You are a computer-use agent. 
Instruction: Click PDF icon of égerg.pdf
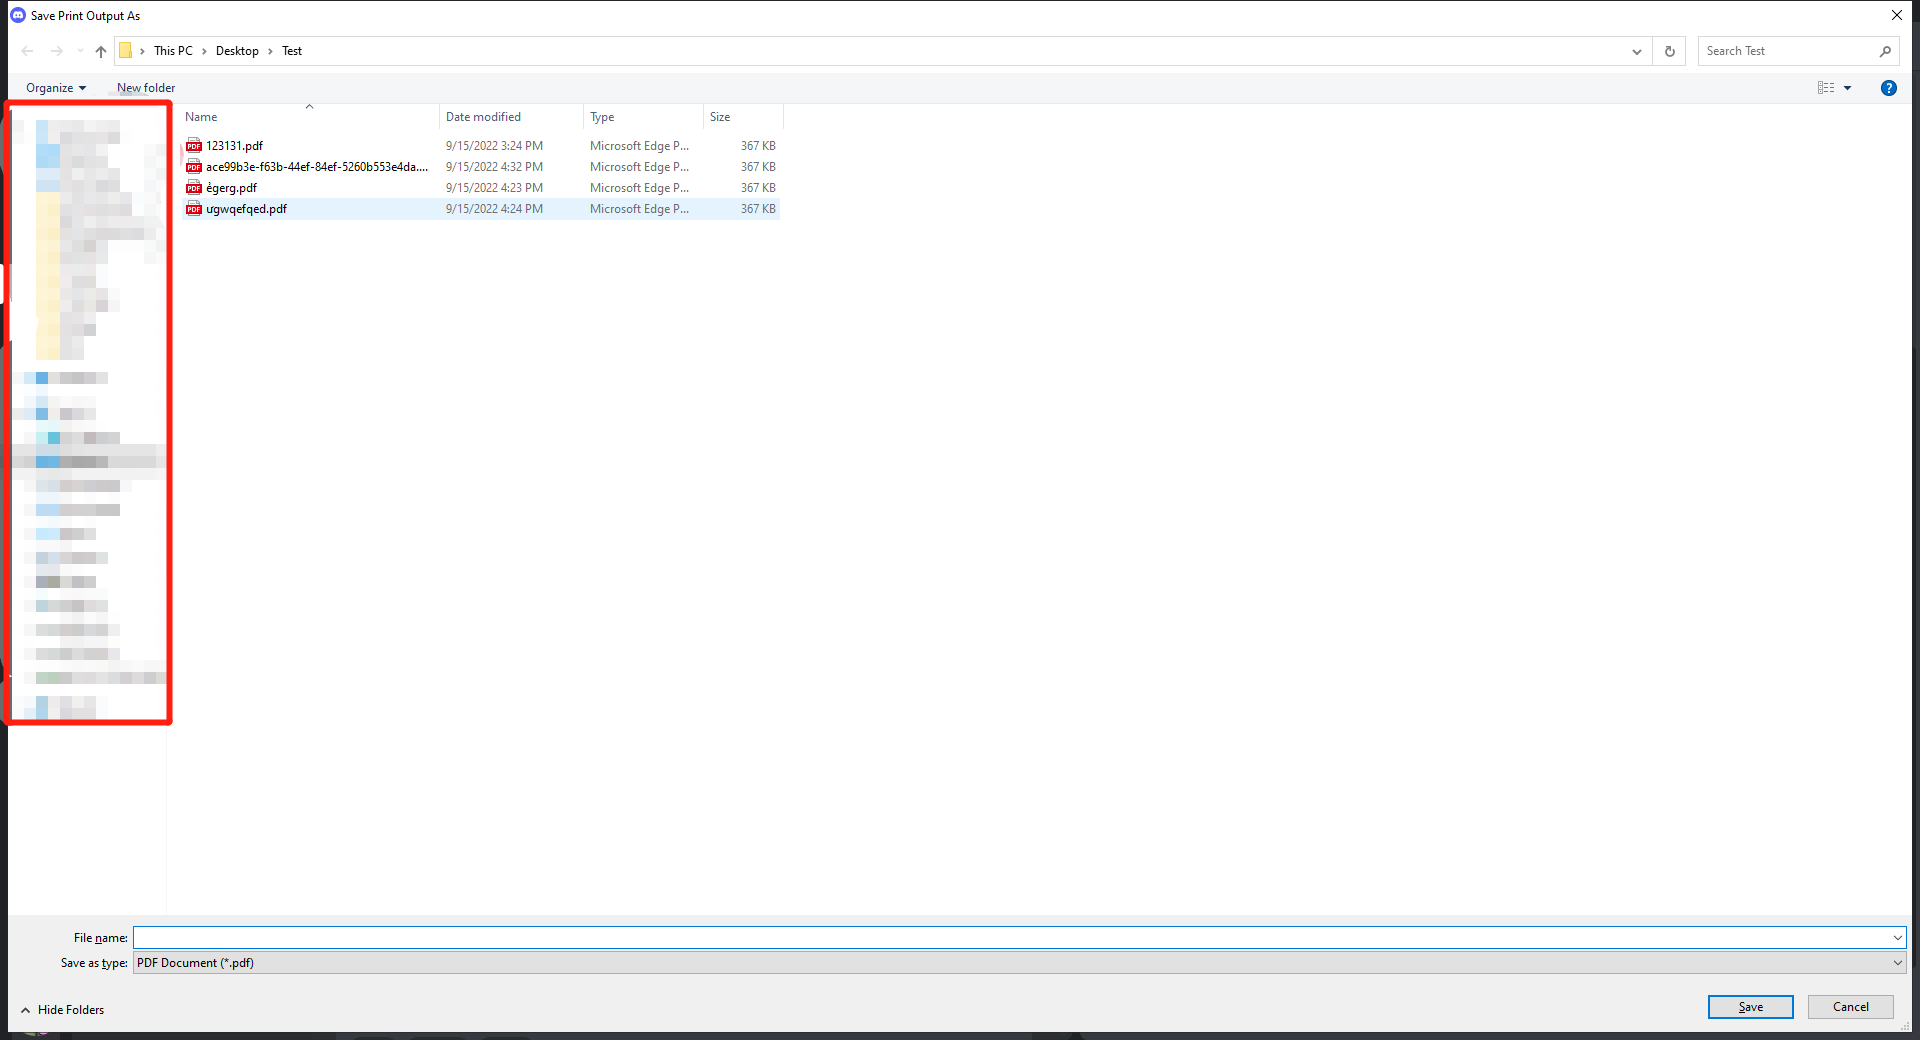click(x=194, y=188)
